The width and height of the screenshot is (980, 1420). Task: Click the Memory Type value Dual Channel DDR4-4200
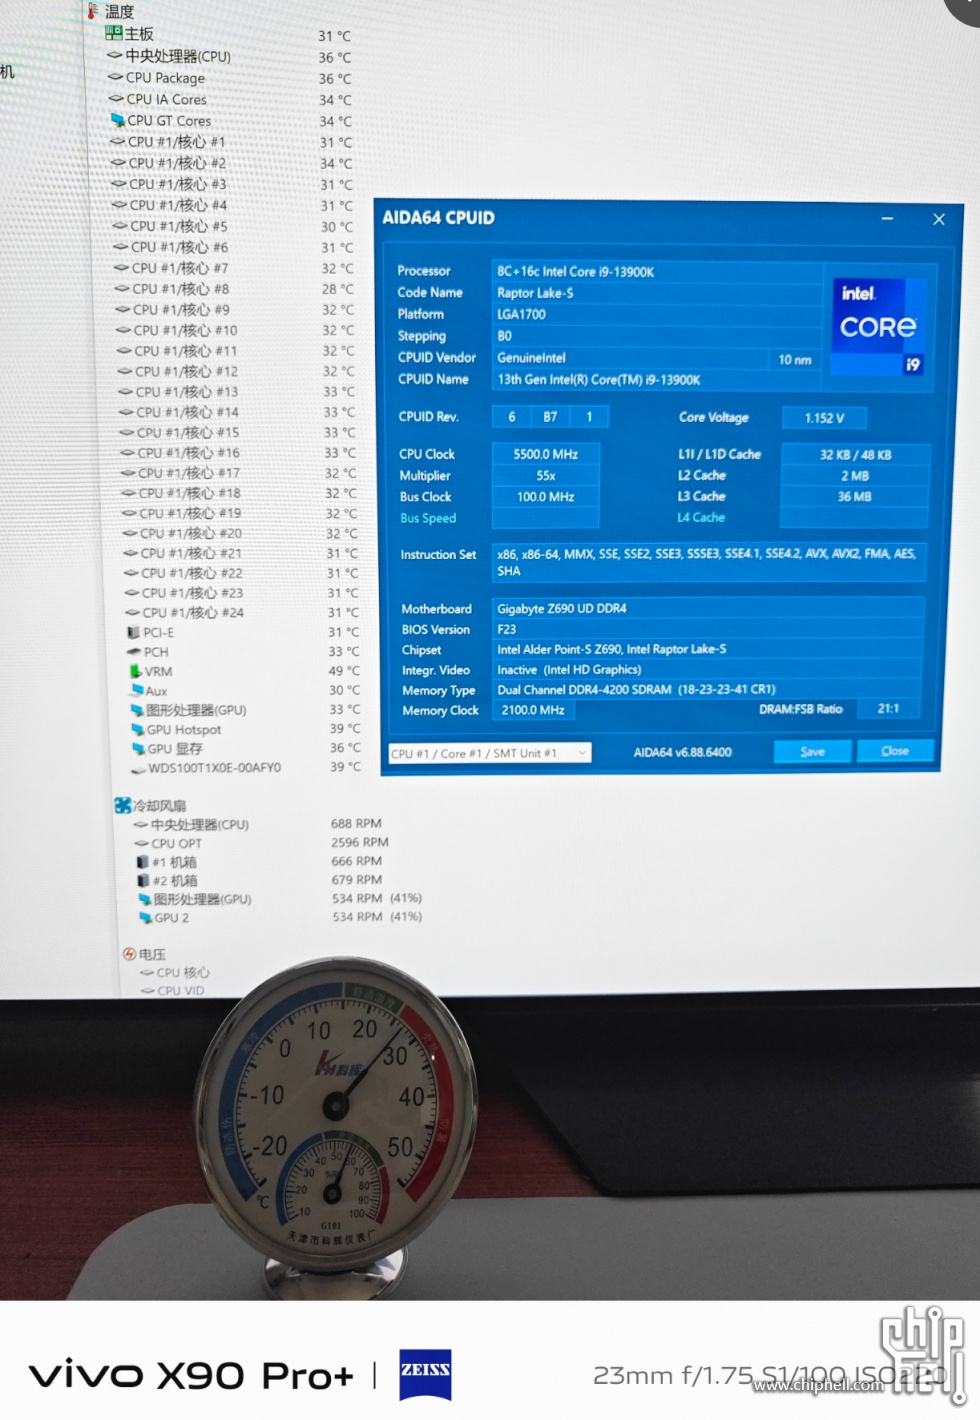708,689
